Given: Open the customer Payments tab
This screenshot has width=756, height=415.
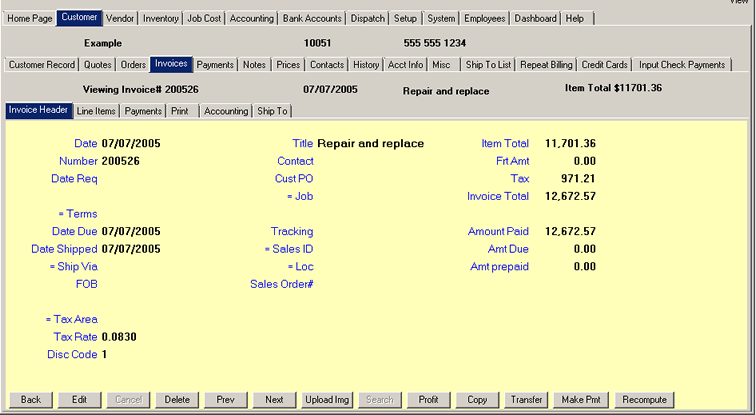Looking at the screenshot, I should point(215,65).
